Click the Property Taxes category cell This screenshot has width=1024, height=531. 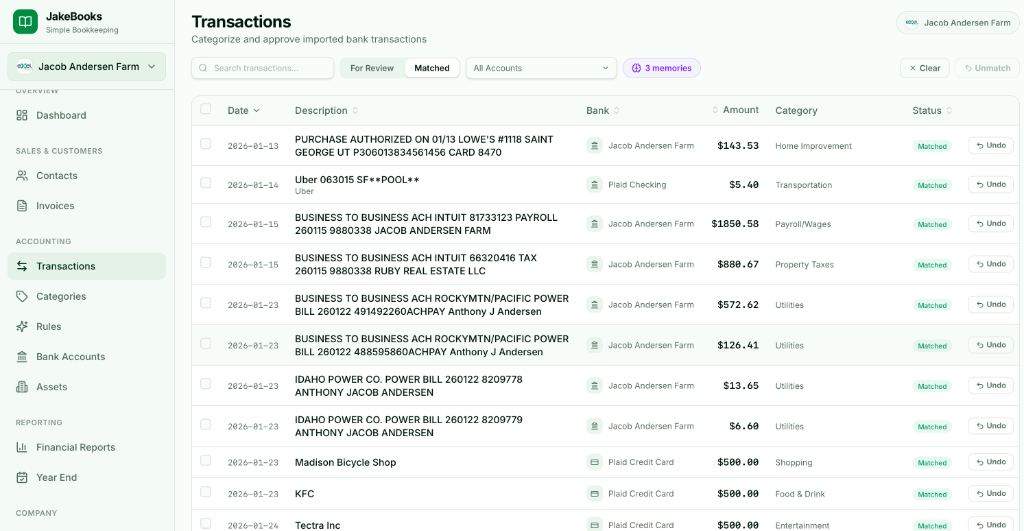[804, 265]
